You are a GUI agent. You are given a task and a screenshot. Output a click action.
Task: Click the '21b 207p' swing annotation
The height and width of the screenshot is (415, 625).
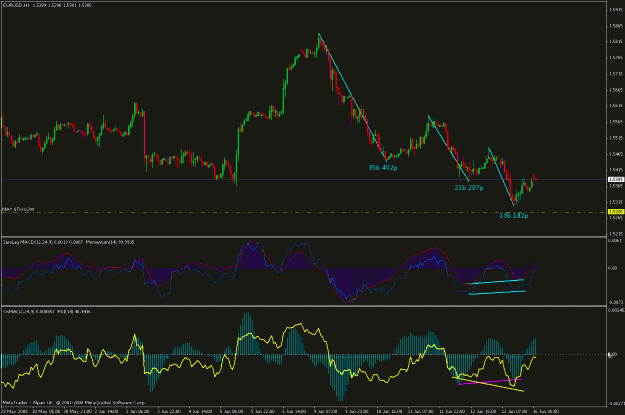click(x=469, y=188)
